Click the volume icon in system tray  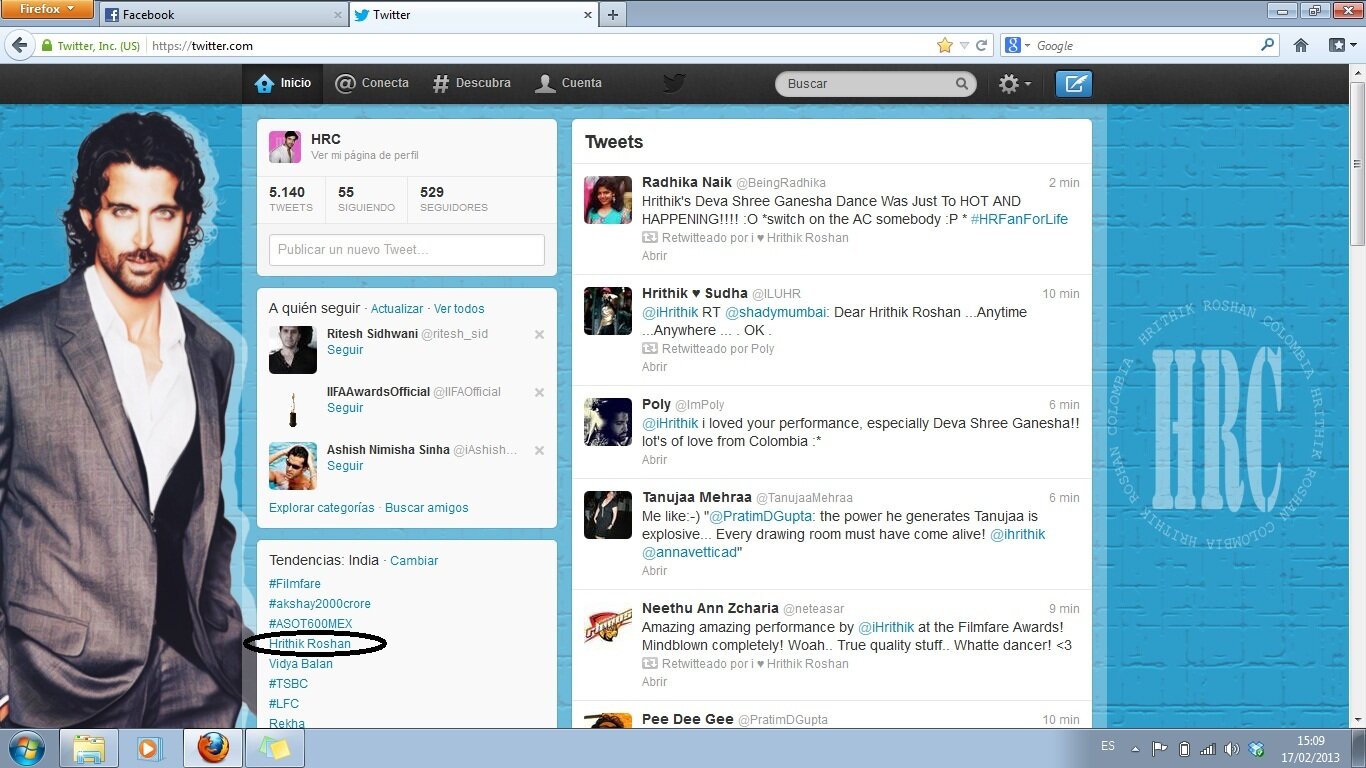coord(1232,748)
